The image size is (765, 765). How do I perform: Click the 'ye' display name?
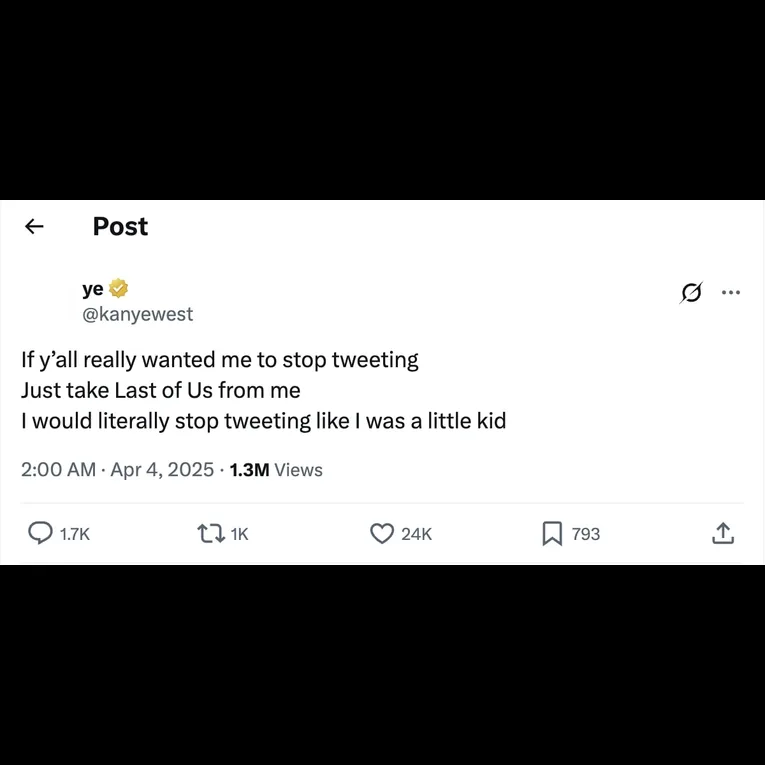[x=93, y=289]
